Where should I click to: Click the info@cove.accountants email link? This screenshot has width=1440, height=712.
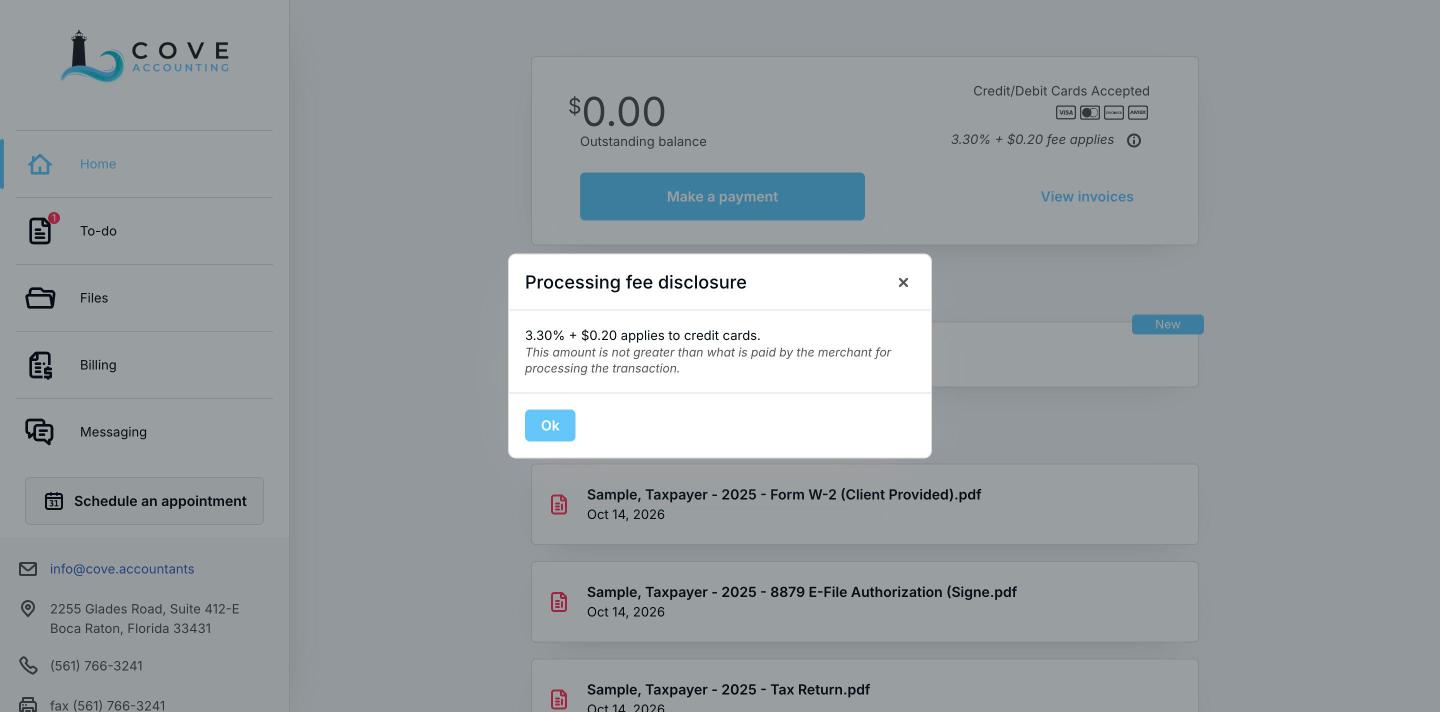(x=122, y=569)
